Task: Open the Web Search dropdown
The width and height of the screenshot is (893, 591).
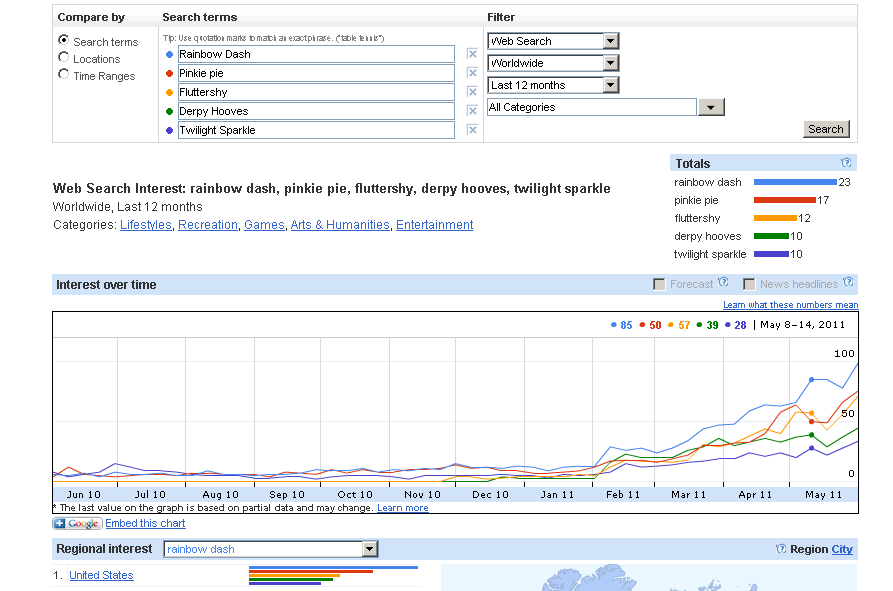Action: coord(553,41)
